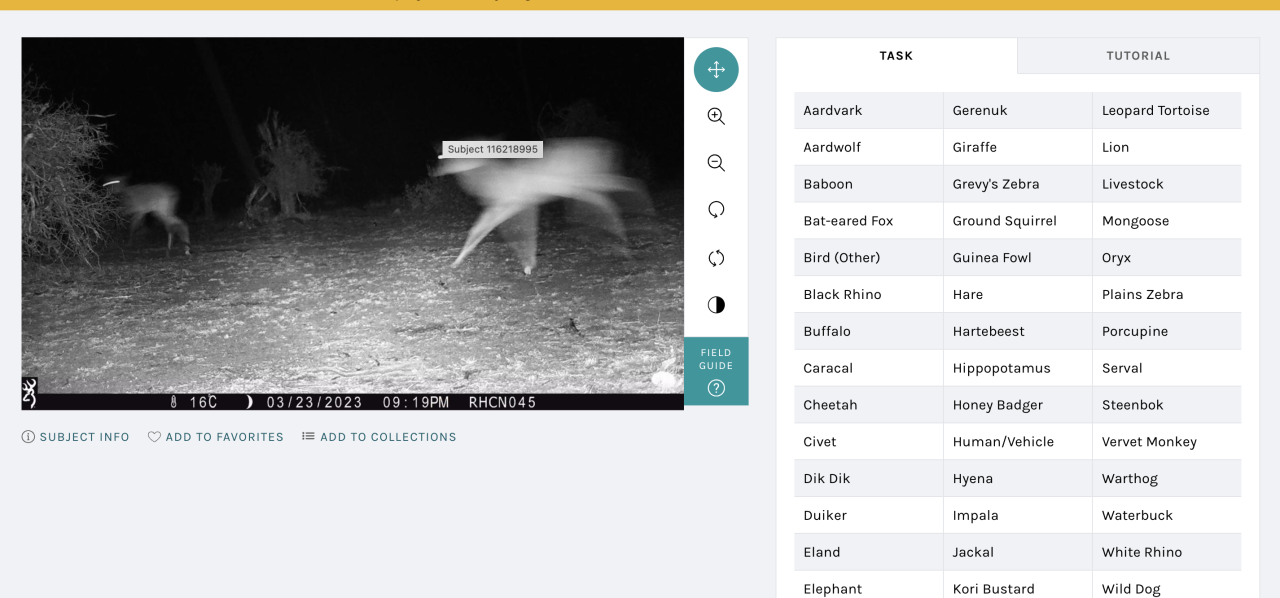Select Giraffe option
Image resolution: width=1280 pixels, height=598 pixels.
tap(1018, 147)
